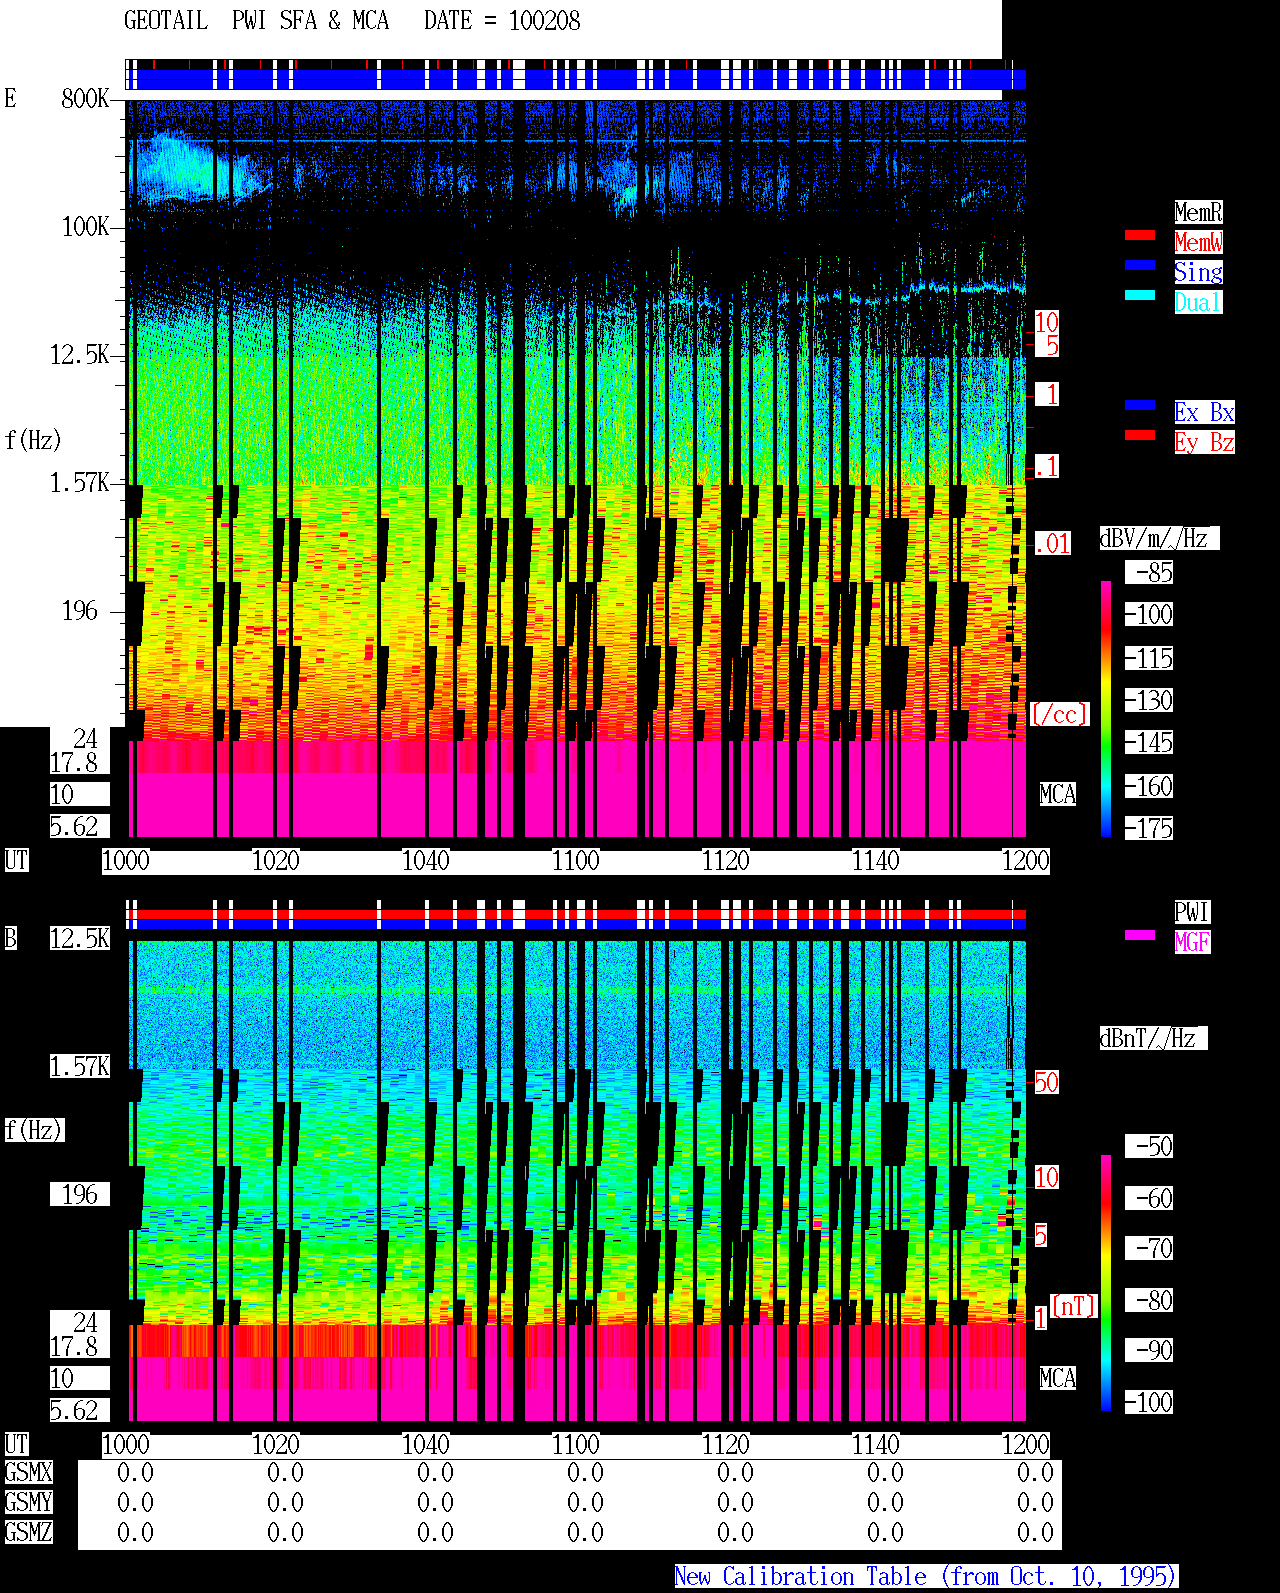Click the dBnT/√Hz color scale bar
The height and width of the screenshot is (1593, 1280).
tap(1106, 1282)
